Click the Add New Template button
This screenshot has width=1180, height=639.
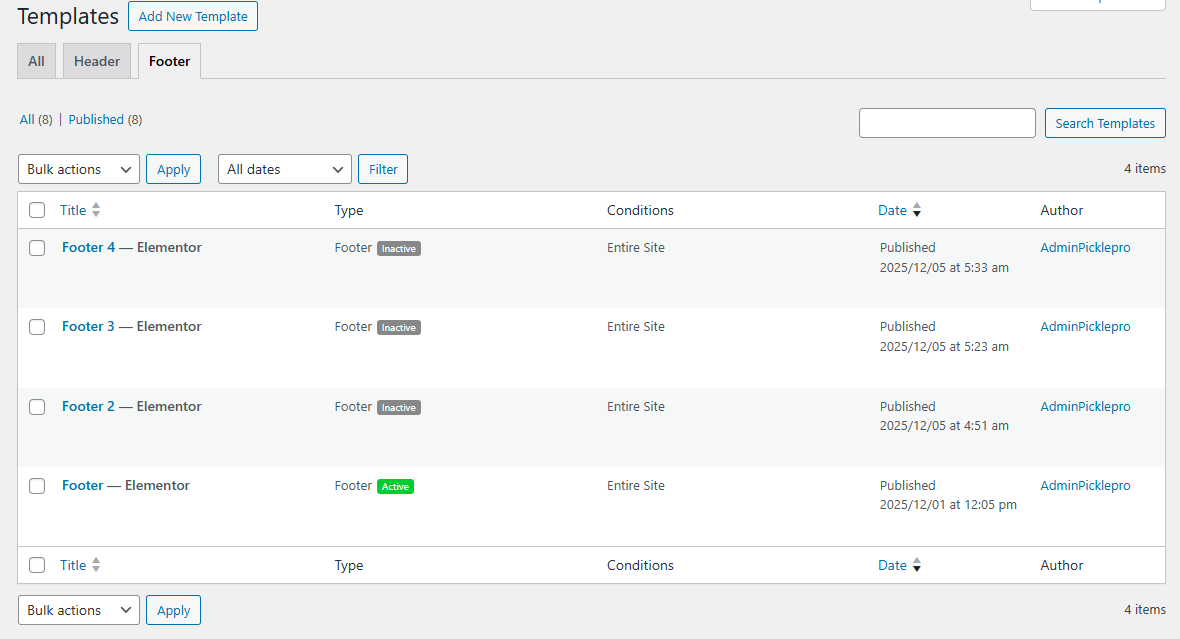click(x=192, y=16)
